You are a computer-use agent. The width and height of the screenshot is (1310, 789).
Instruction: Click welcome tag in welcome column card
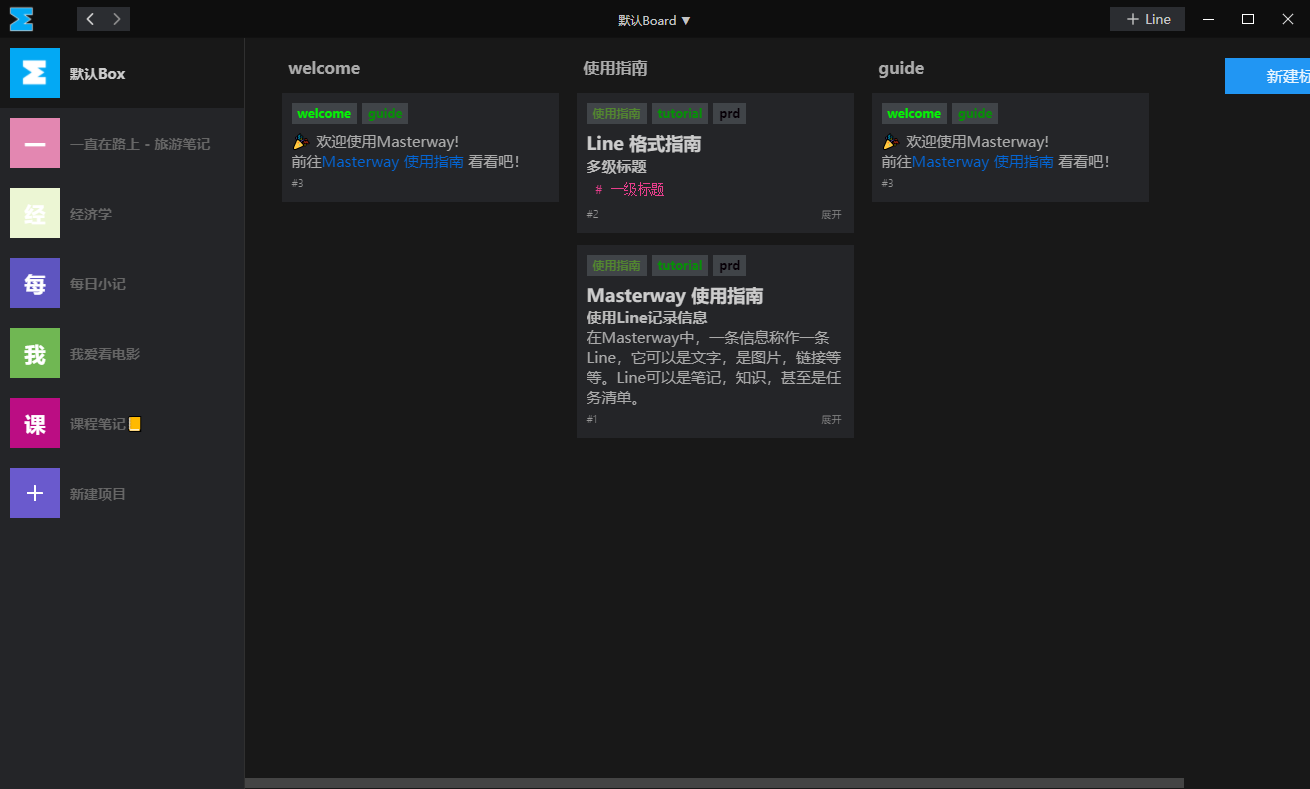point(324,114)
